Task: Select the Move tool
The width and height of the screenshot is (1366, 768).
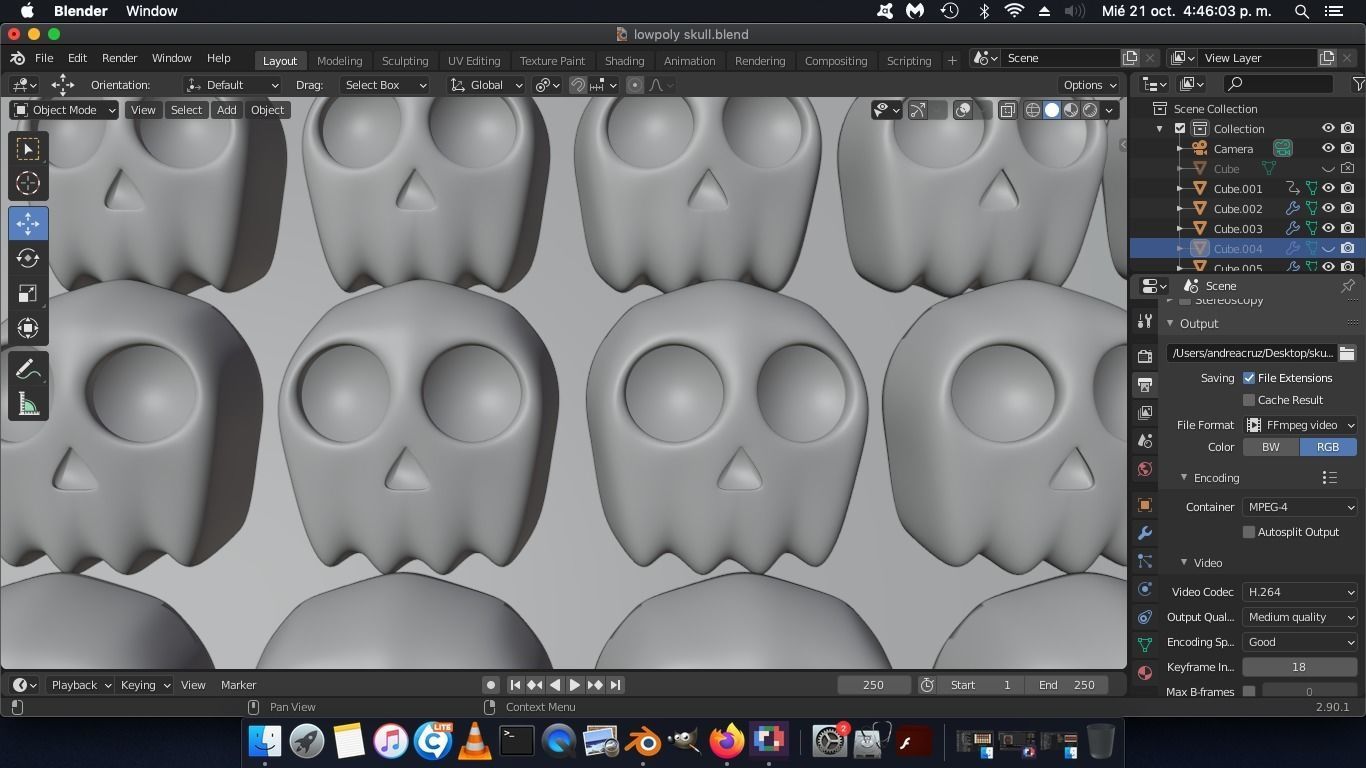Action: pyautogui.click(x=28, y=223)
